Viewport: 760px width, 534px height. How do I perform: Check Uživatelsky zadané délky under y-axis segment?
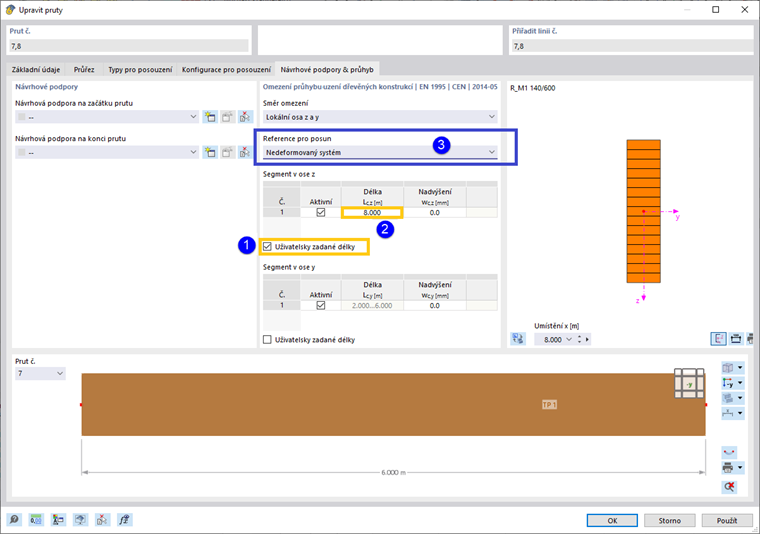[267, 340]
